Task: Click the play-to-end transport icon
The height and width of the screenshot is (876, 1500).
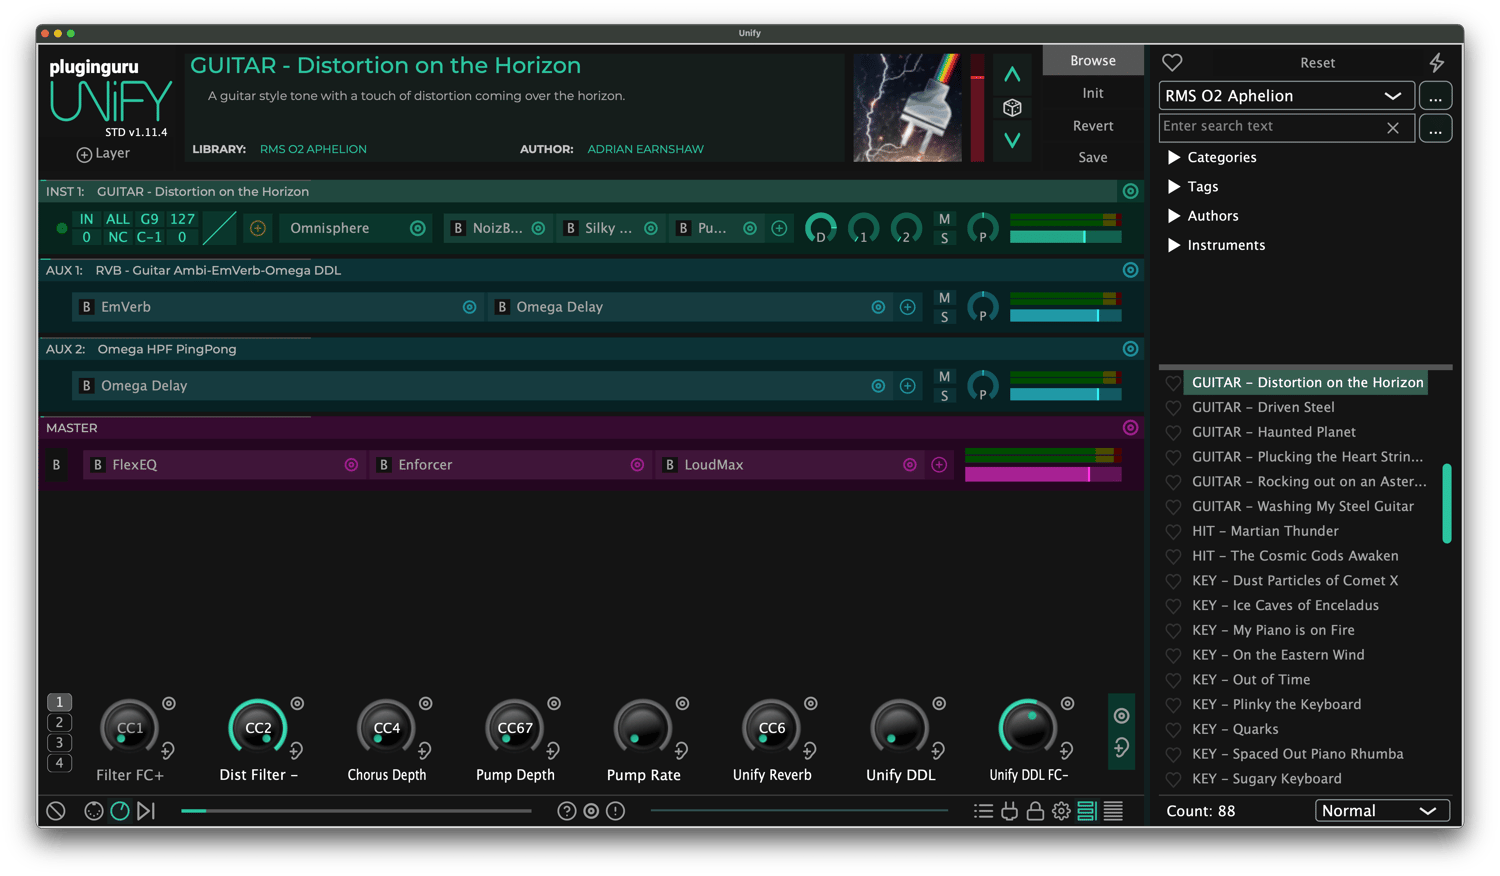Action: (x=146, y=811)
